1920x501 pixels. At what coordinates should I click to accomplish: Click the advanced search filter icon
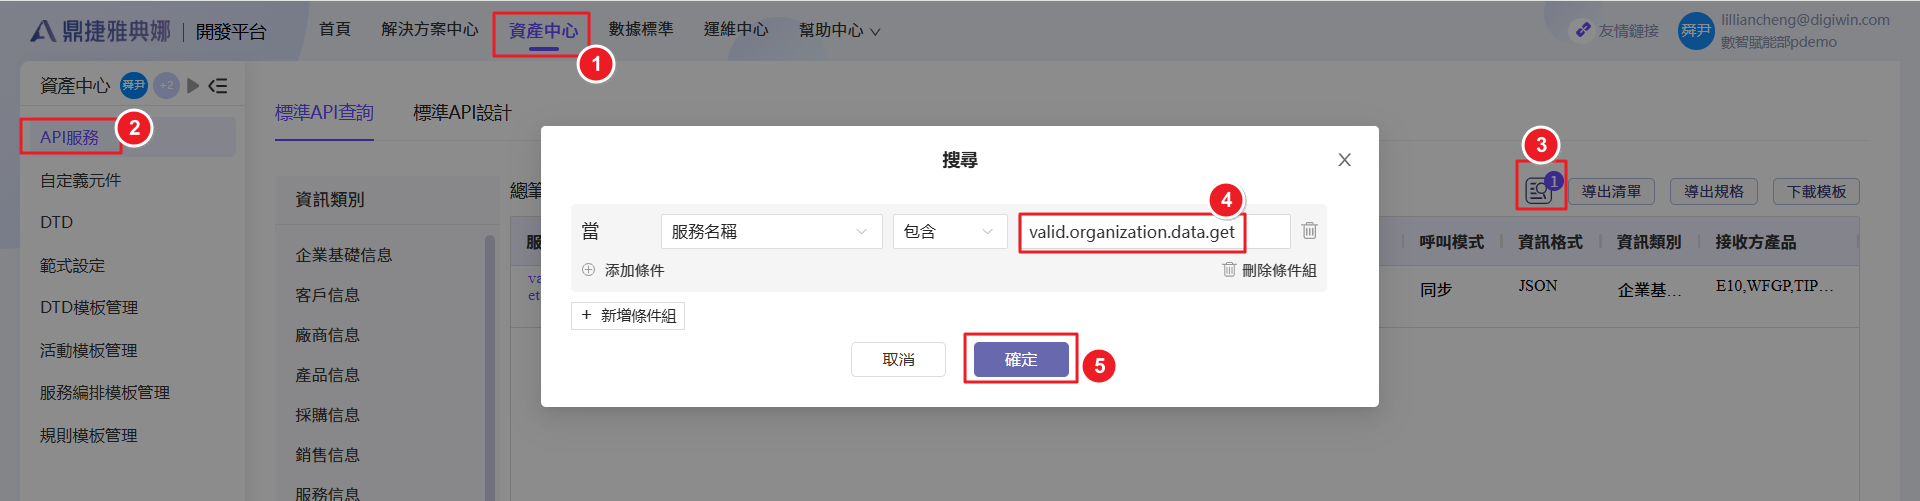click(x=1538, y=190)
